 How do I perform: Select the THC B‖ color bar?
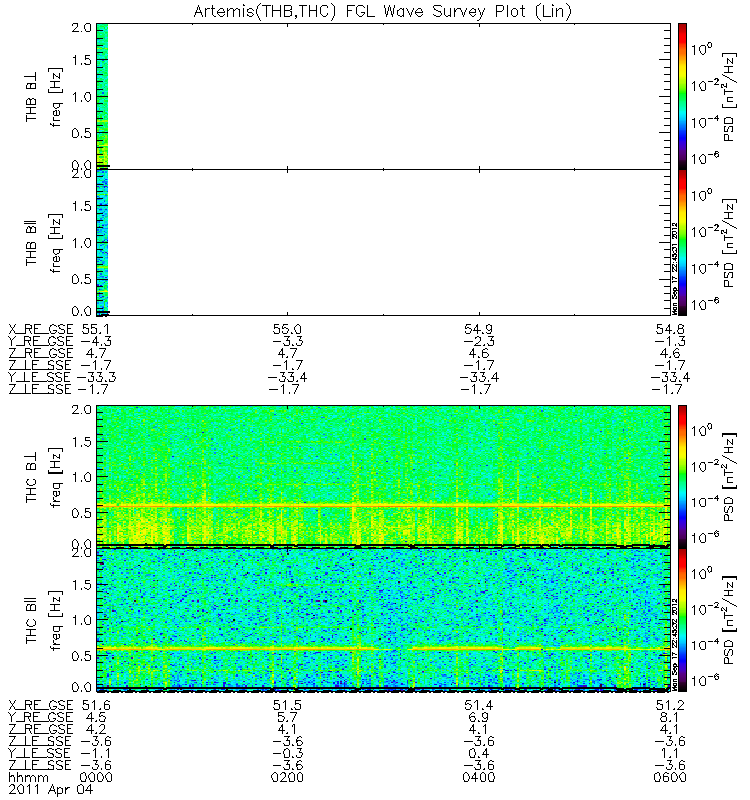[x=682, y=620]
